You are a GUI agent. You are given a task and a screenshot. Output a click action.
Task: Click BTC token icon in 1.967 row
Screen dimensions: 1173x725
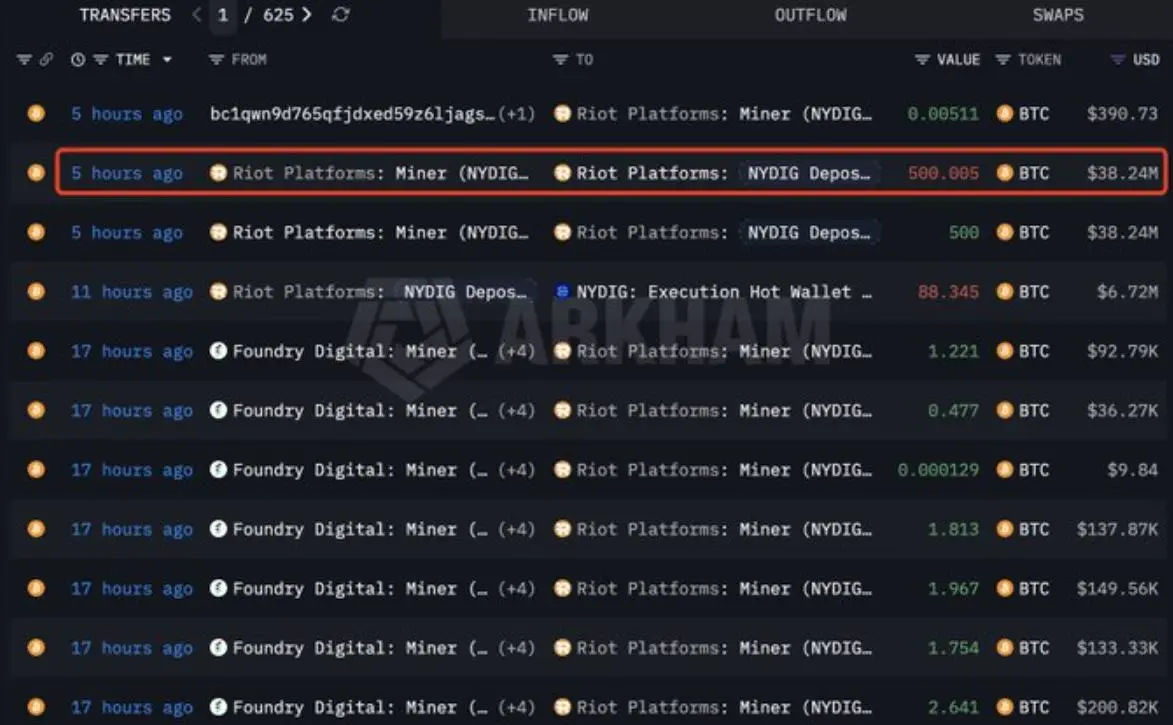tap(1005, 589)
